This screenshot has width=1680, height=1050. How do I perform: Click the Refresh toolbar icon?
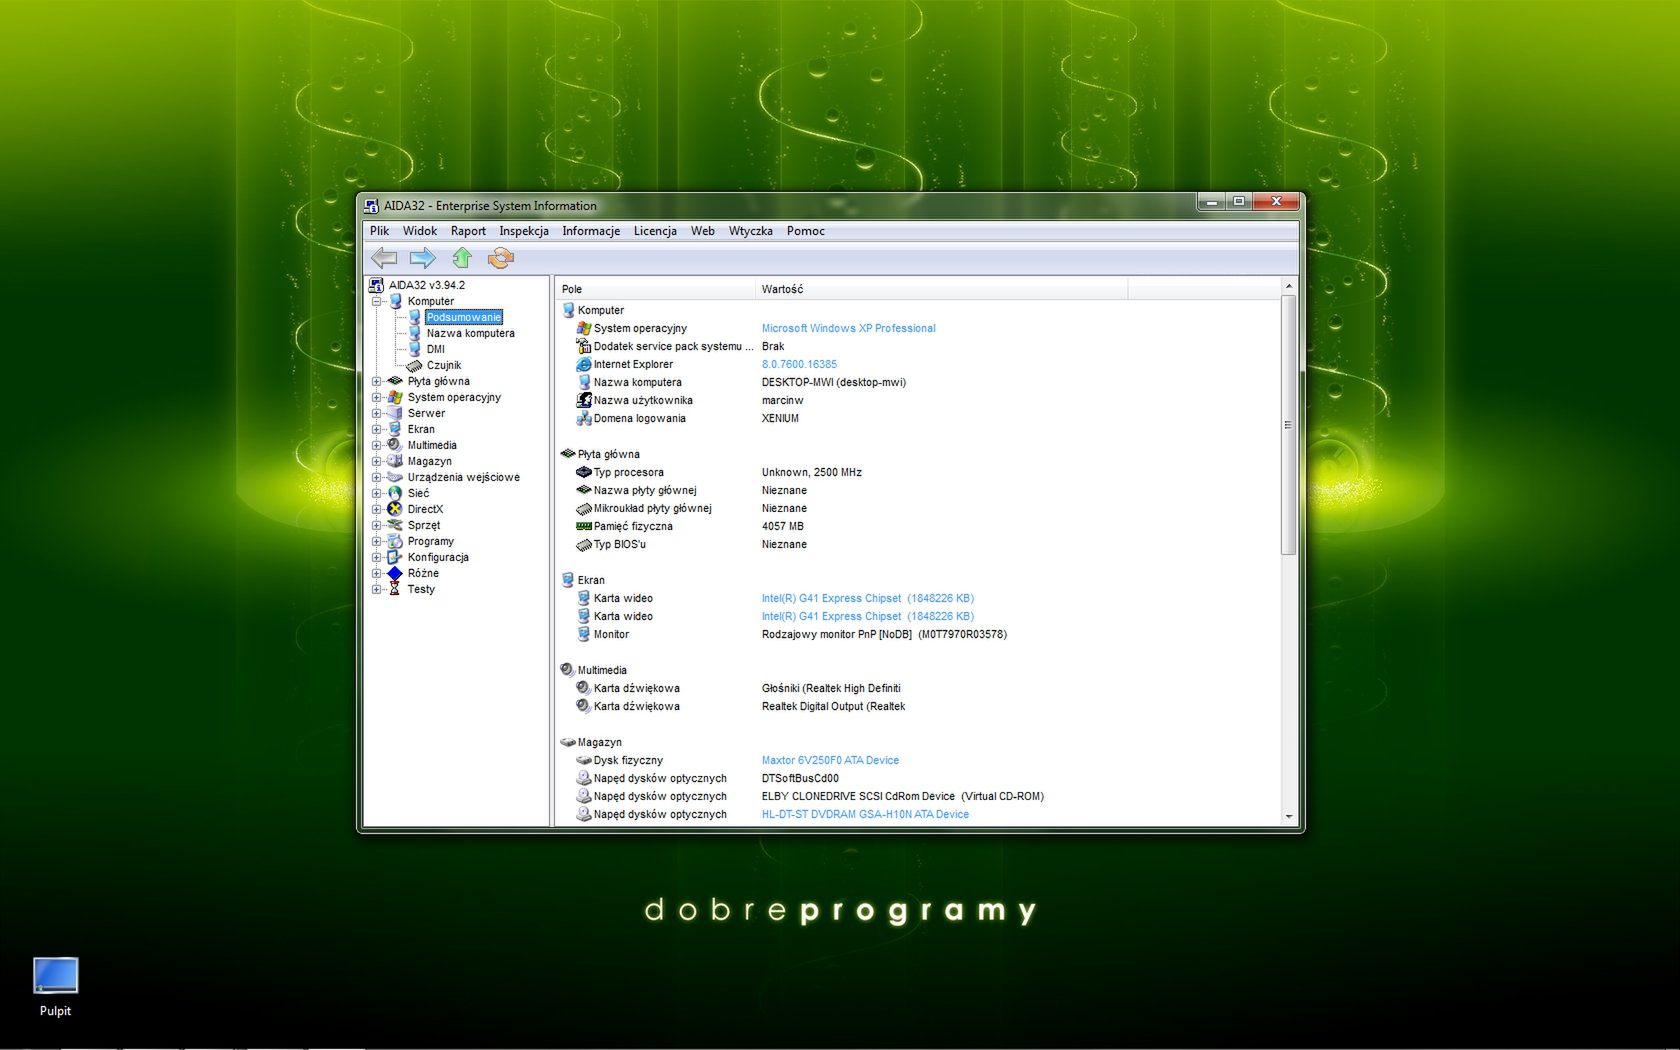[500, 258]
